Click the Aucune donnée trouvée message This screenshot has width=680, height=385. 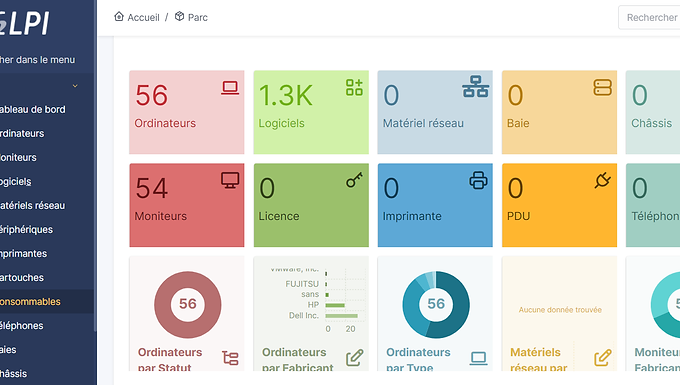560,310
